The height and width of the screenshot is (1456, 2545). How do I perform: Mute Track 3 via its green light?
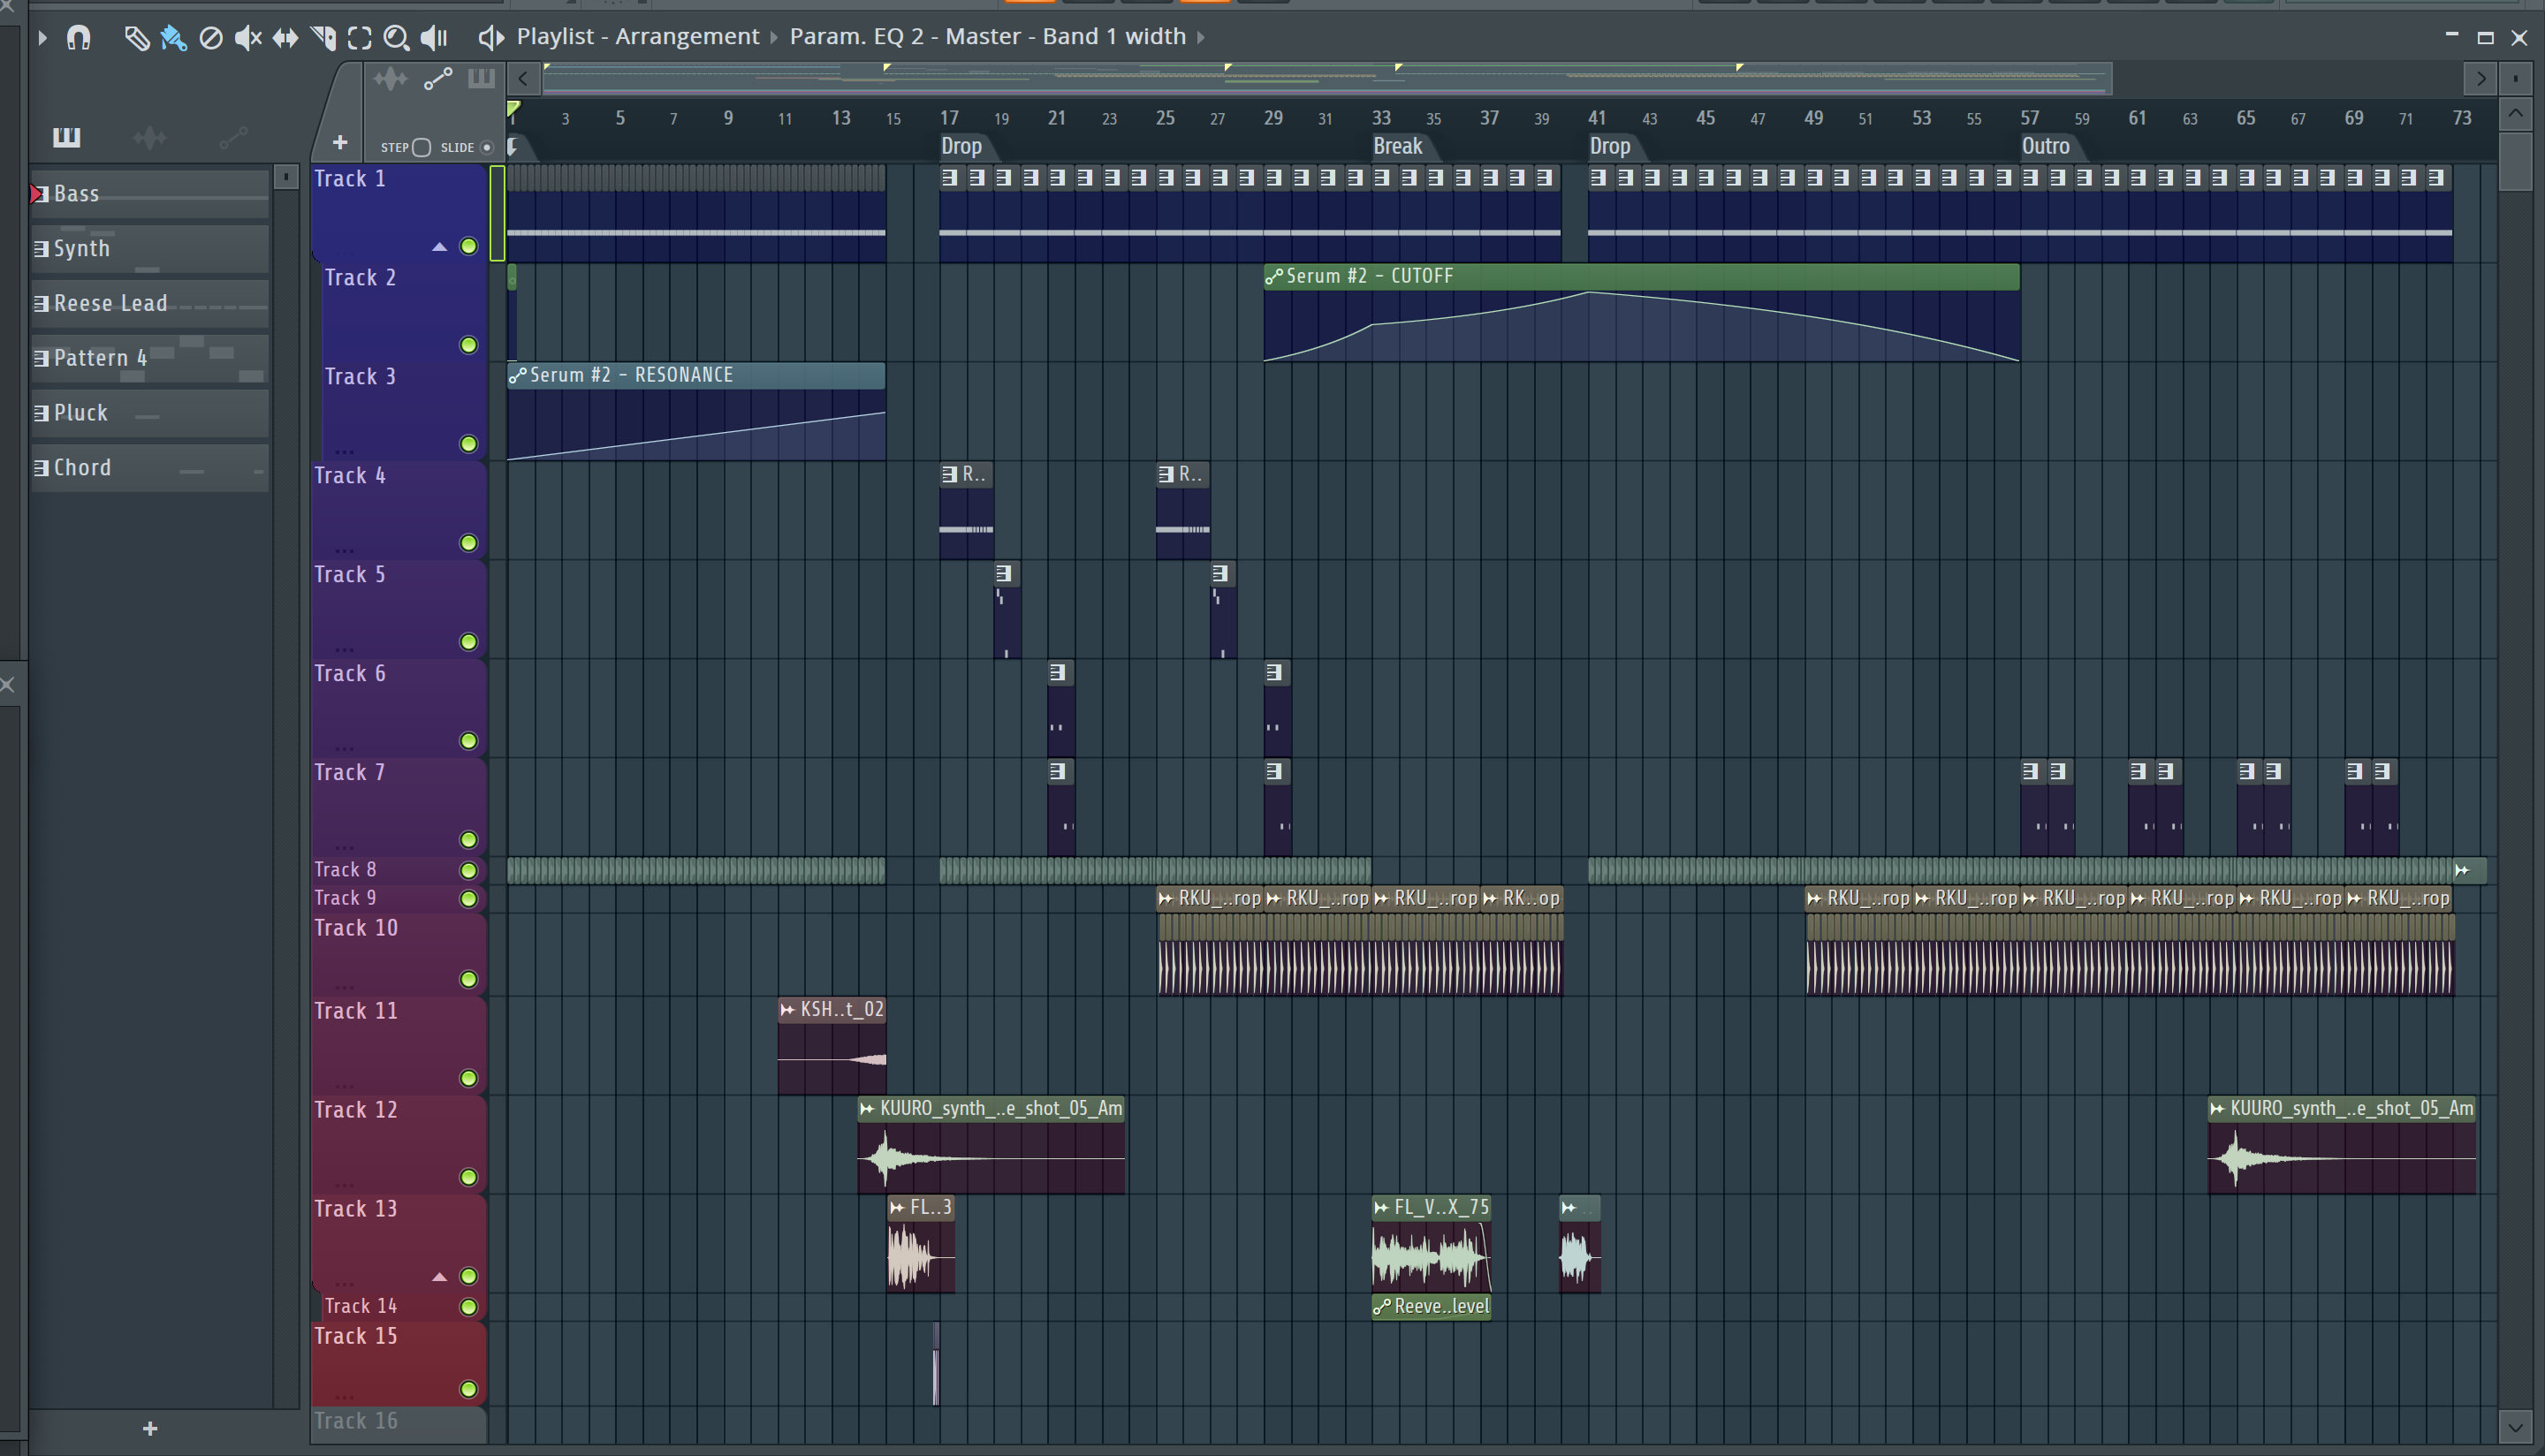point(468,444)
